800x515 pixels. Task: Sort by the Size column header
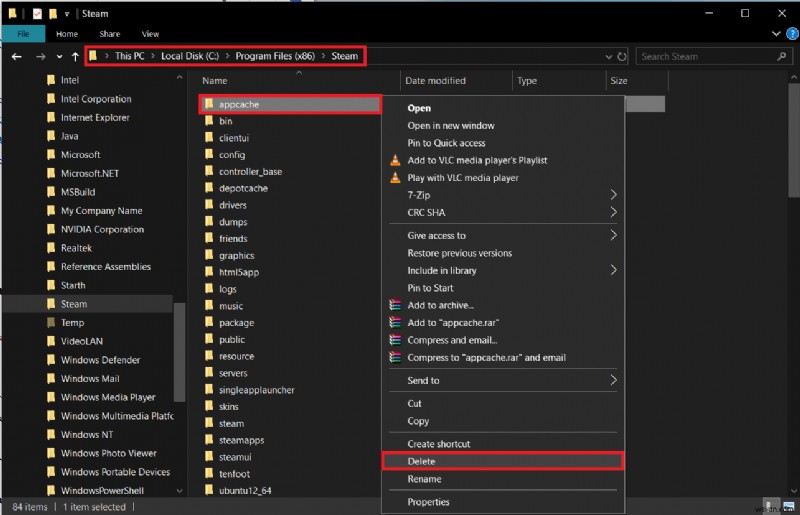619,81
